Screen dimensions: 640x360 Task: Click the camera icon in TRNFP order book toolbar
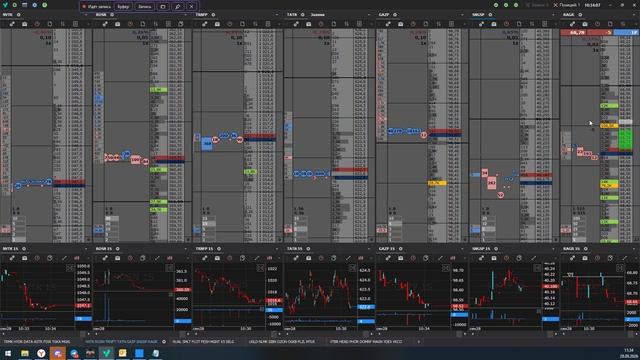click(x=217, y=24)
